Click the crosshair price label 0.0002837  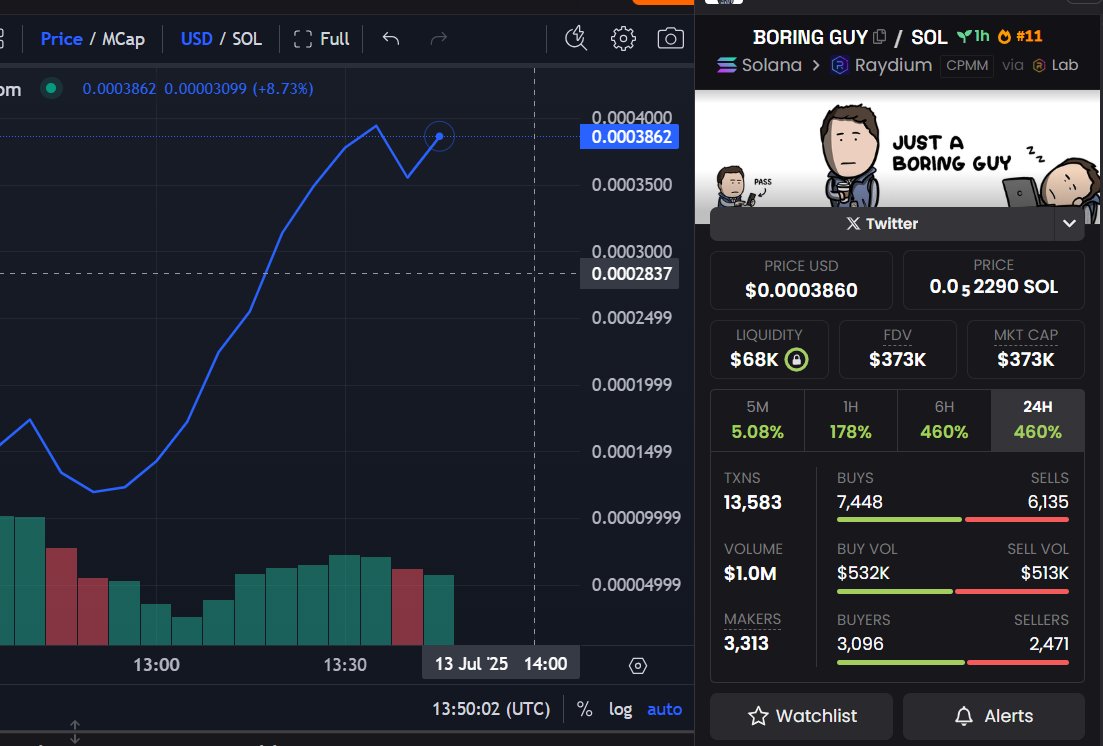(630, 274)
